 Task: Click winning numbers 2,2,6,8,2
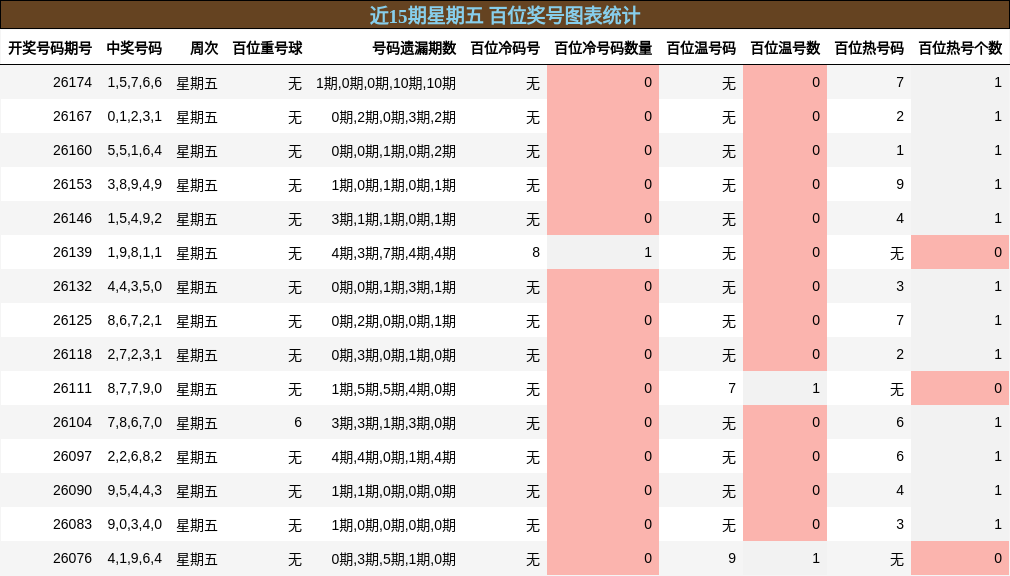pos(135,457)
